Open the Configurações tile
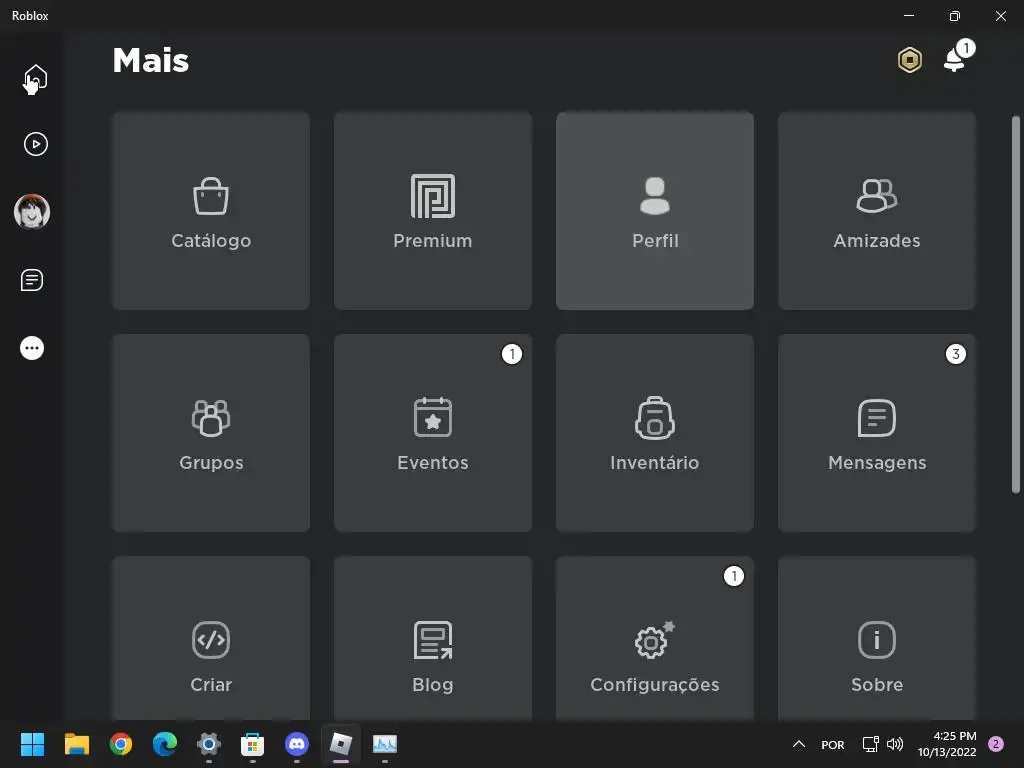Screen dimensions: 1024x768 click(x=655, y=639)
